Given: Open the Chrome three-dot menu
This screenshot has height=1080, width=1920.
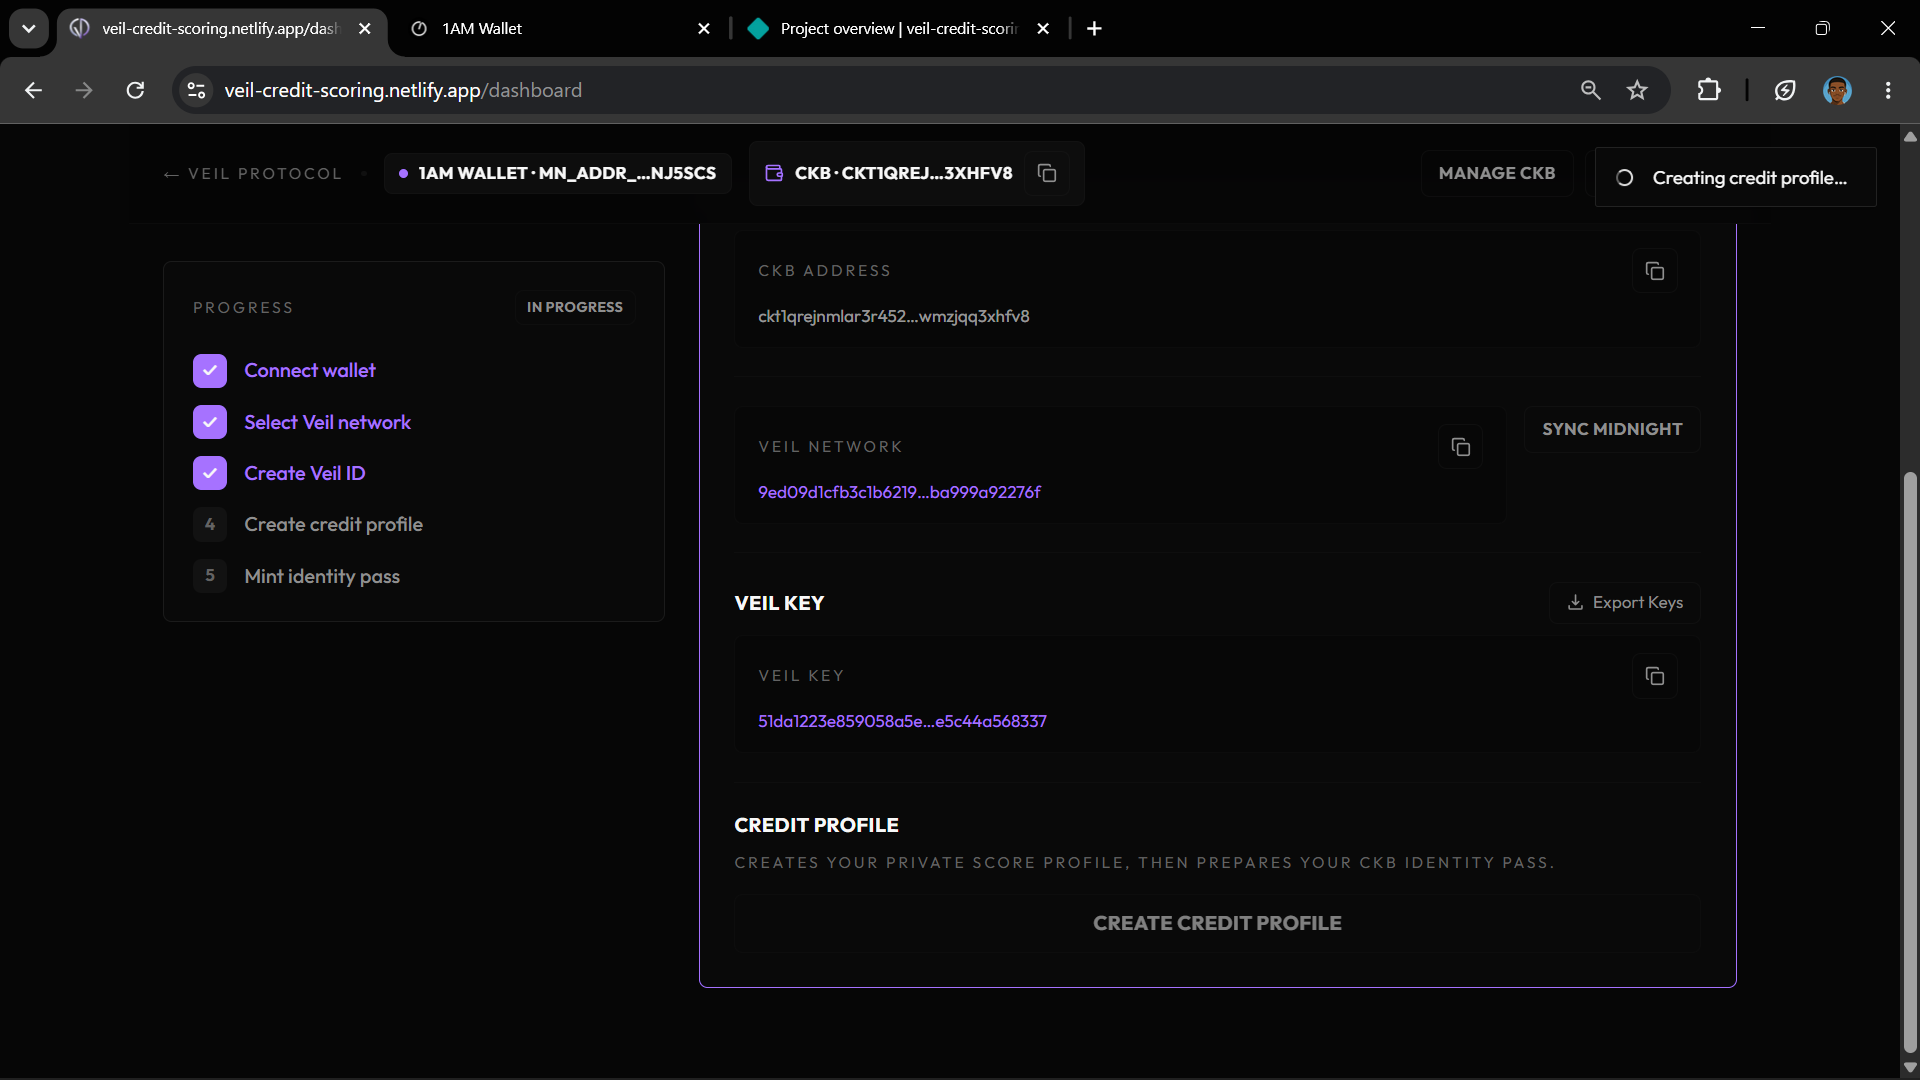Looking at the screenshot, I should pyautogui.click(x=1888, y=90).
